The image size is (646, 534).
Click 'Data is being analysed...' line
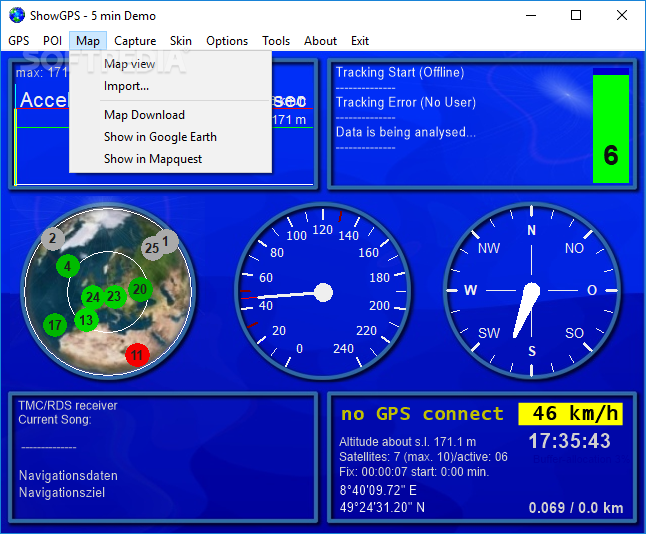tap(406, 132)
